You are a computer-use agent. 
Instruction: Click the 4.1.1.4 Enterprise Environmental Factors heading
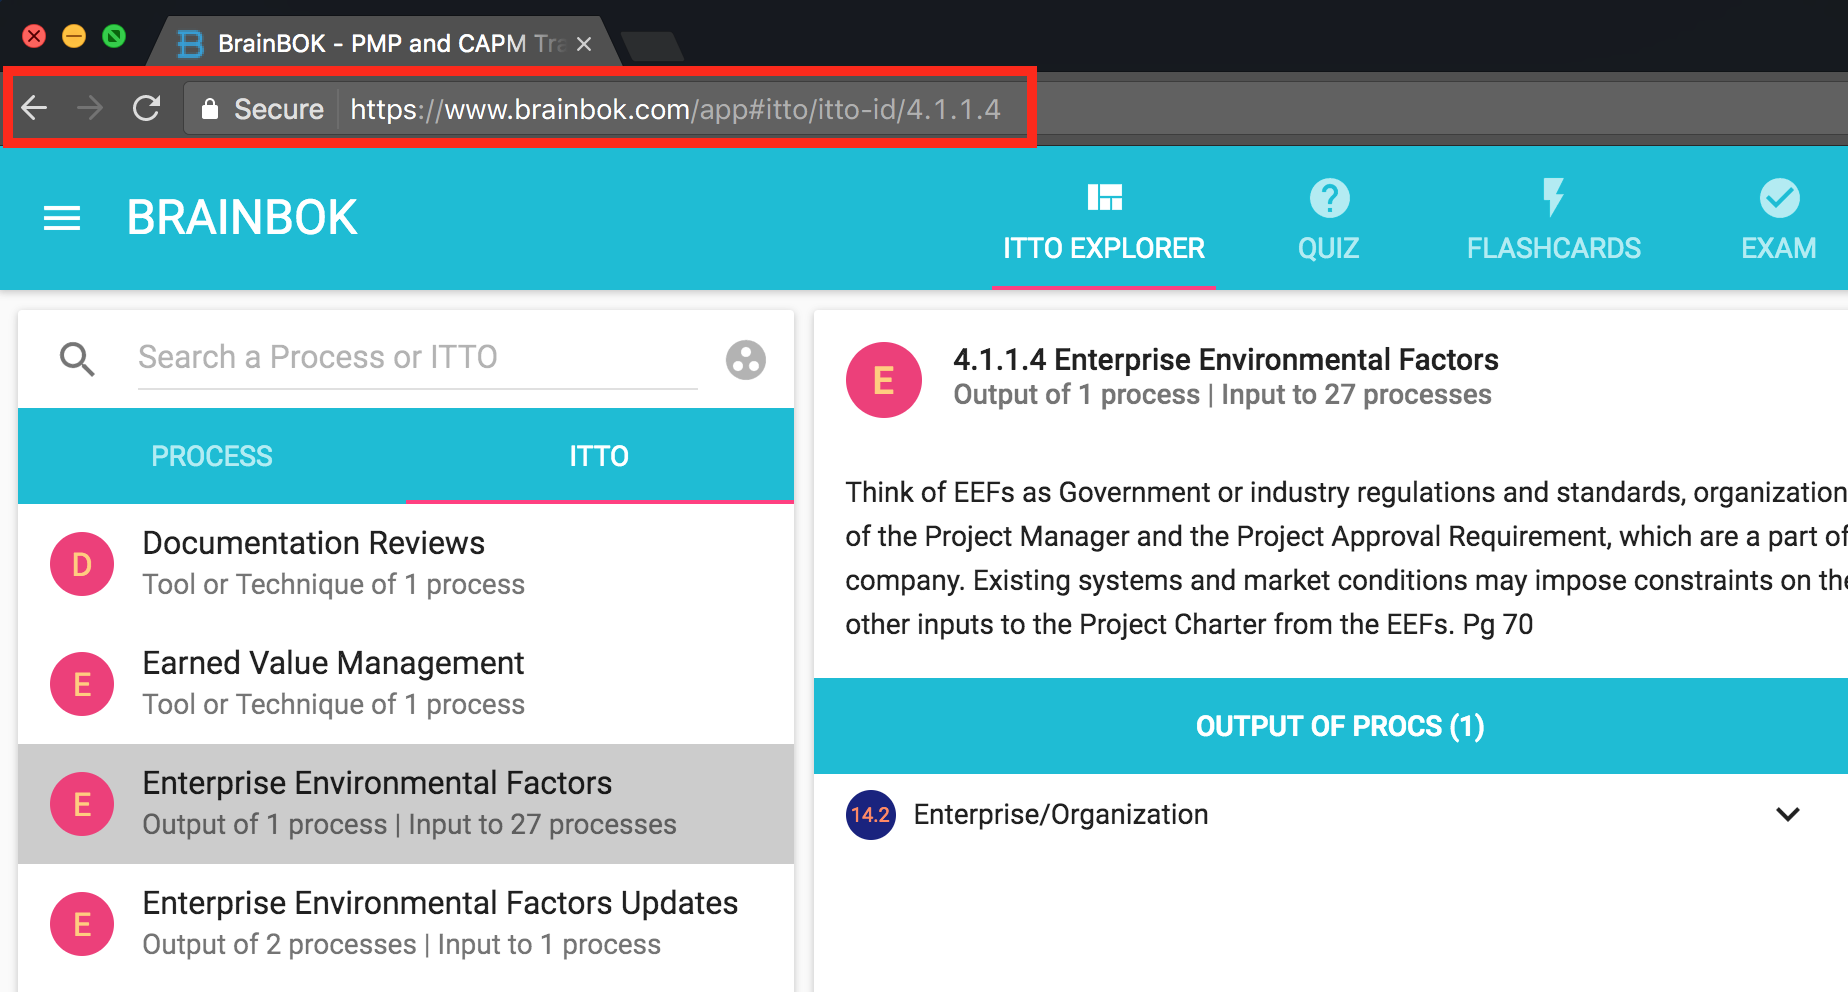pos(1226,359)
